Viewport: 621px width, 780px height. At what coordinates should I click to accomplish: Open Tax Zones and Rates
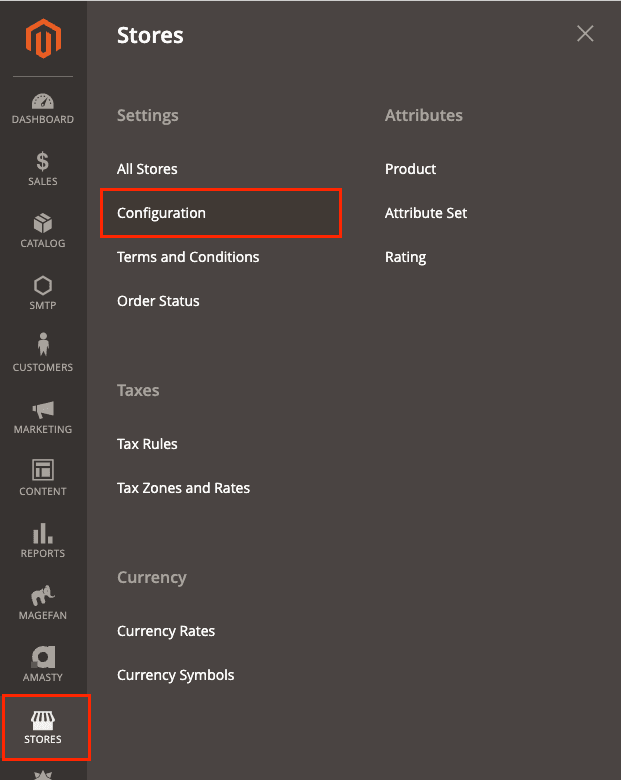(184, 488)
